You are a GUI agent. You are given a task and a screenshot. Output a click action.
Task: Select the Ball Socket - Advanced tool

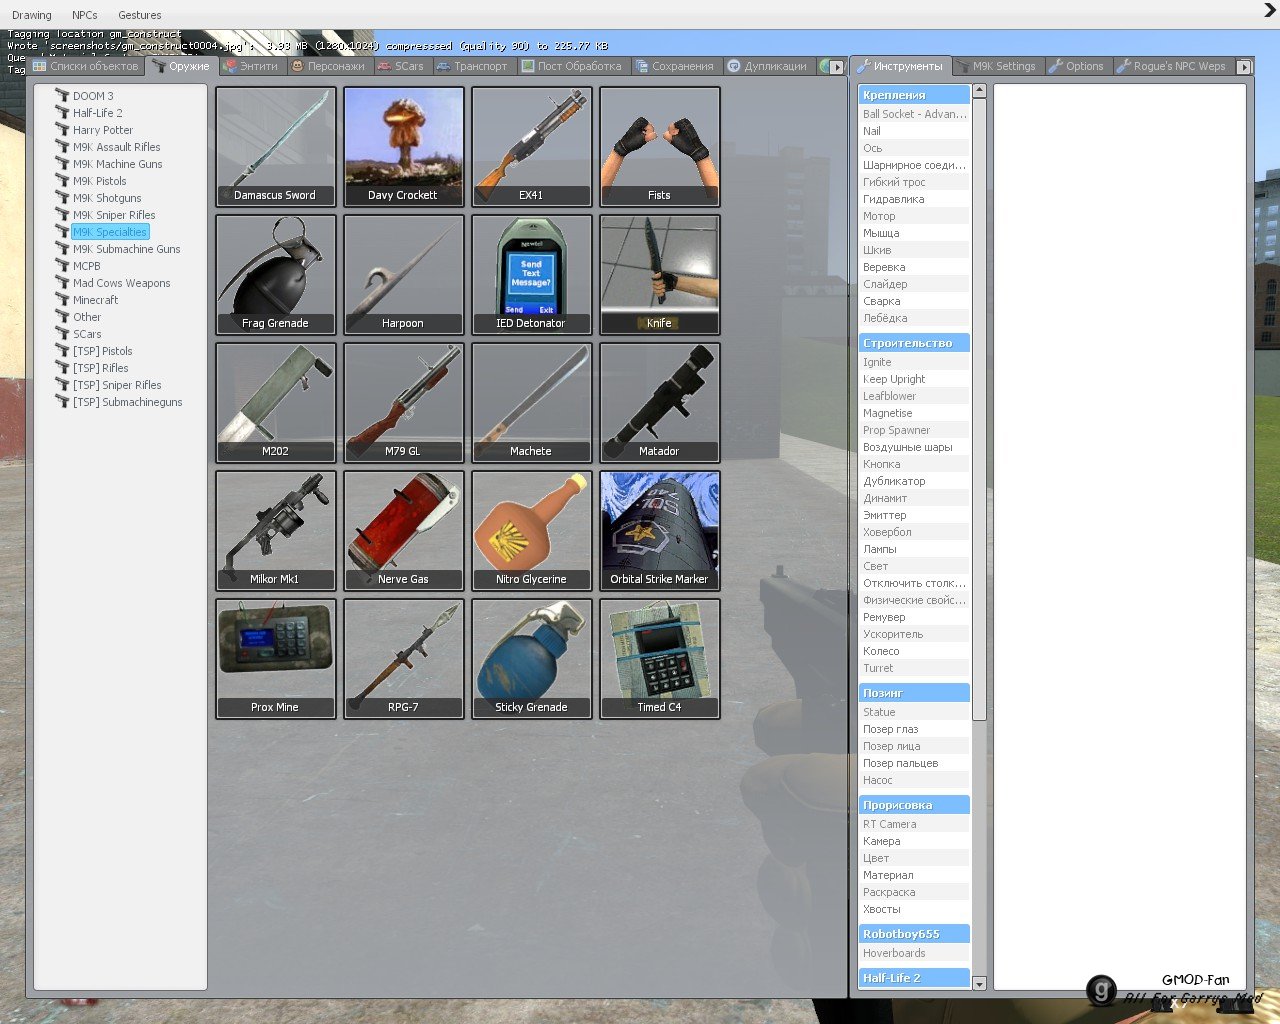[914, 114]
